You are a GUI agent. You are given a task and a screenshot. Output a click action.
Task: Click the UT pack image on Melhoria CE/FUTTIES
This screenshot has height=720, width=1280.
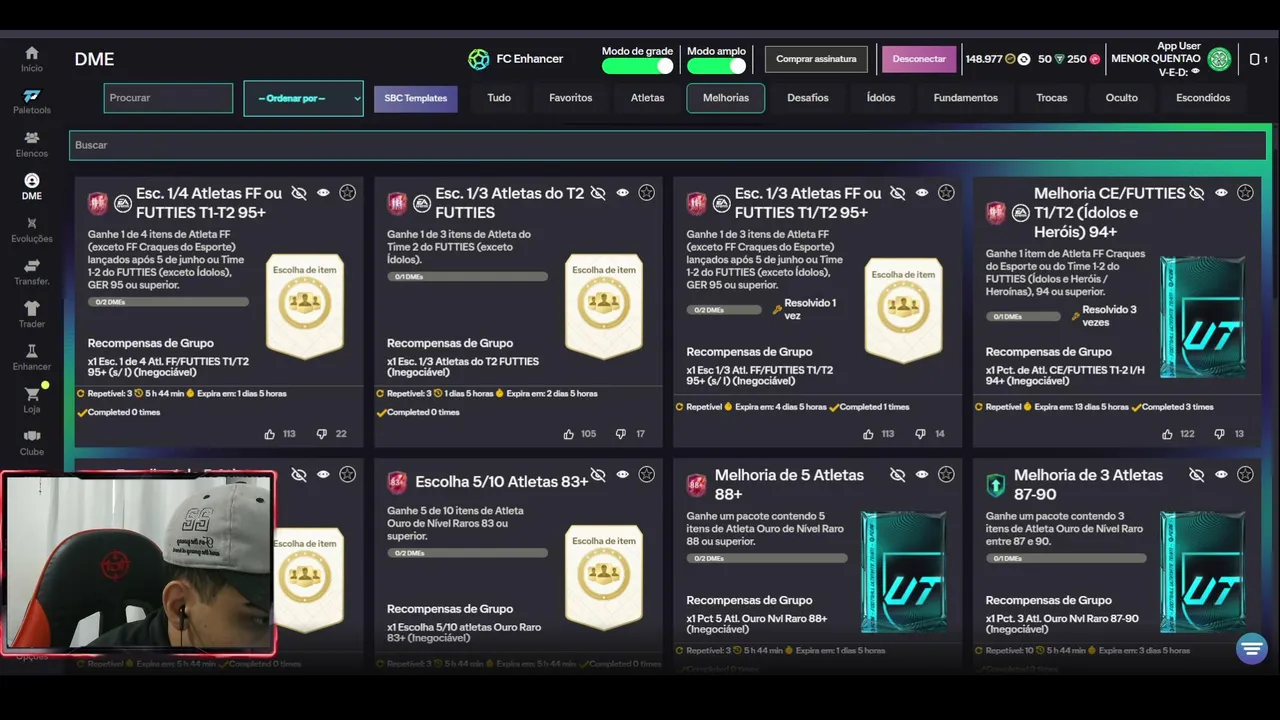pyautogui.click(x=1203, y=317)
